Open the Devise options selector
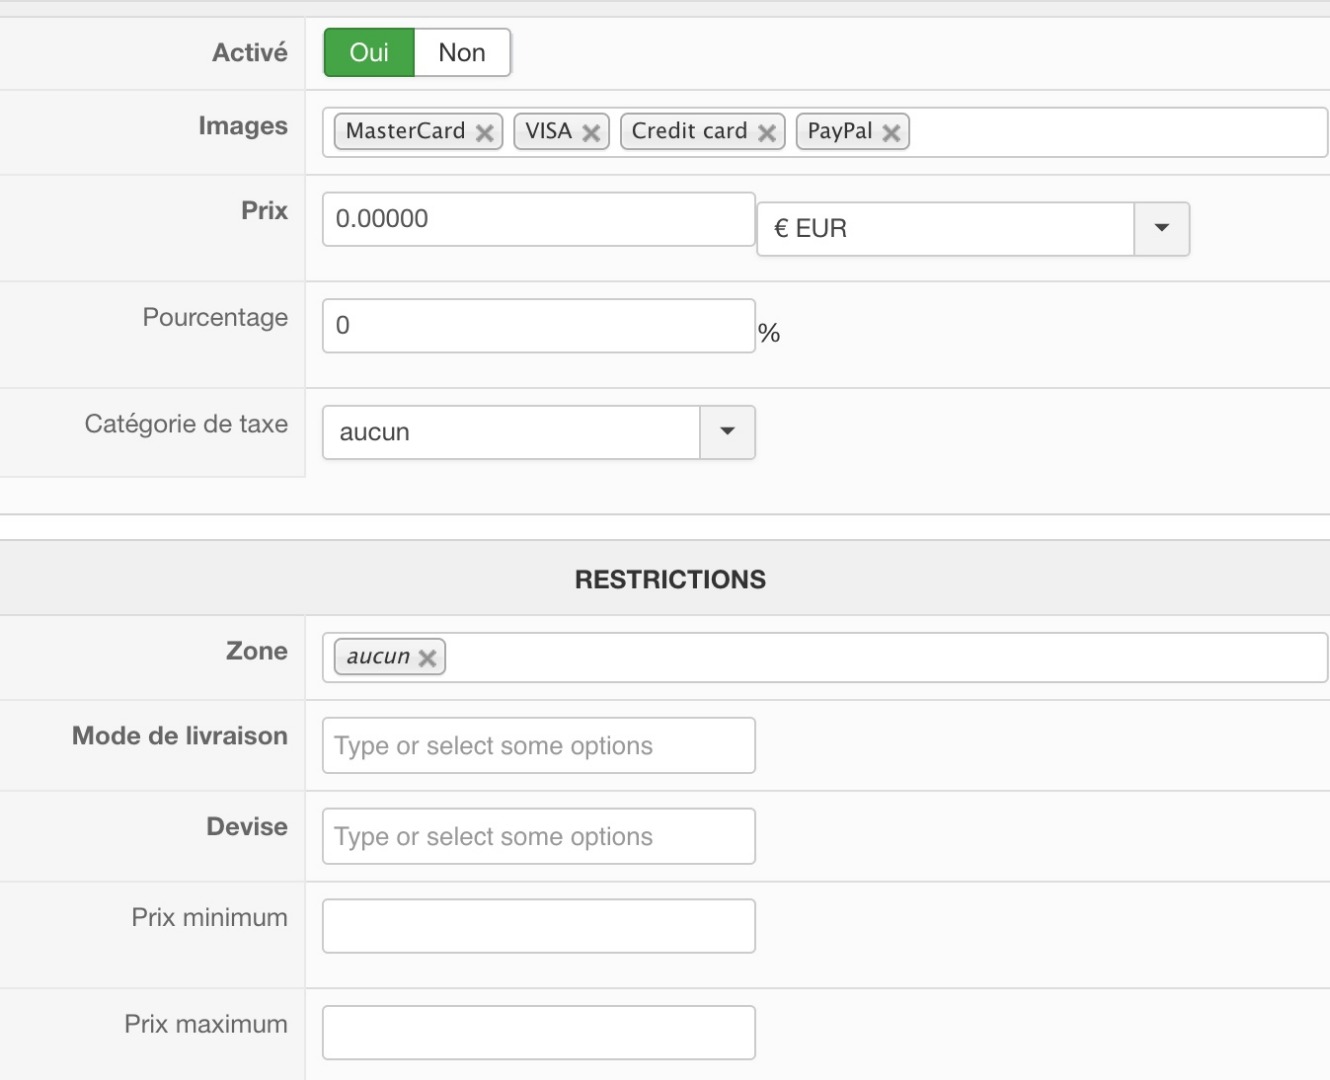The width and height of the screenshot is (1330, 1080). tap(538, 837)
